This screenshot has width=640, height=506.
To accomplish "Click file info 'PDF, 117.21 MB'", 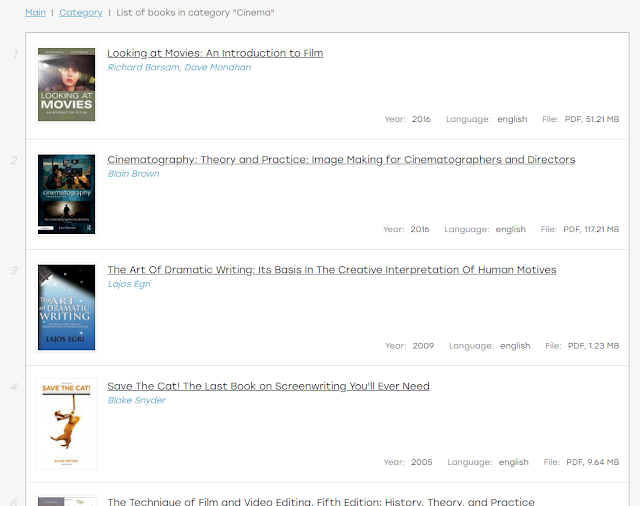I will pyautogui.click(x=591, y=229).
